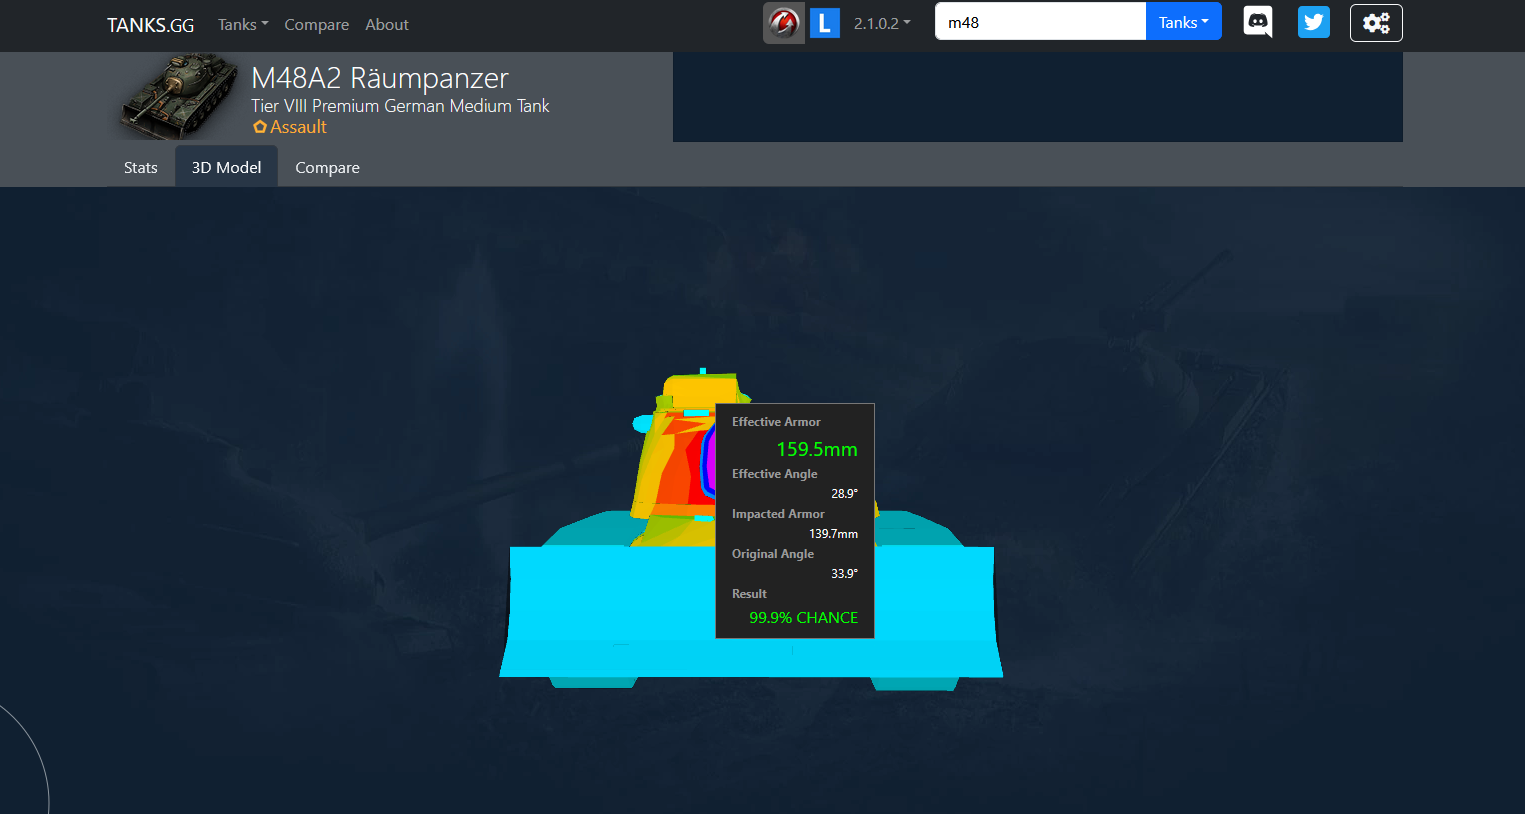Focus the search field containing m48
This screenshot has width=1525, height=814.
pos(1040,22)
